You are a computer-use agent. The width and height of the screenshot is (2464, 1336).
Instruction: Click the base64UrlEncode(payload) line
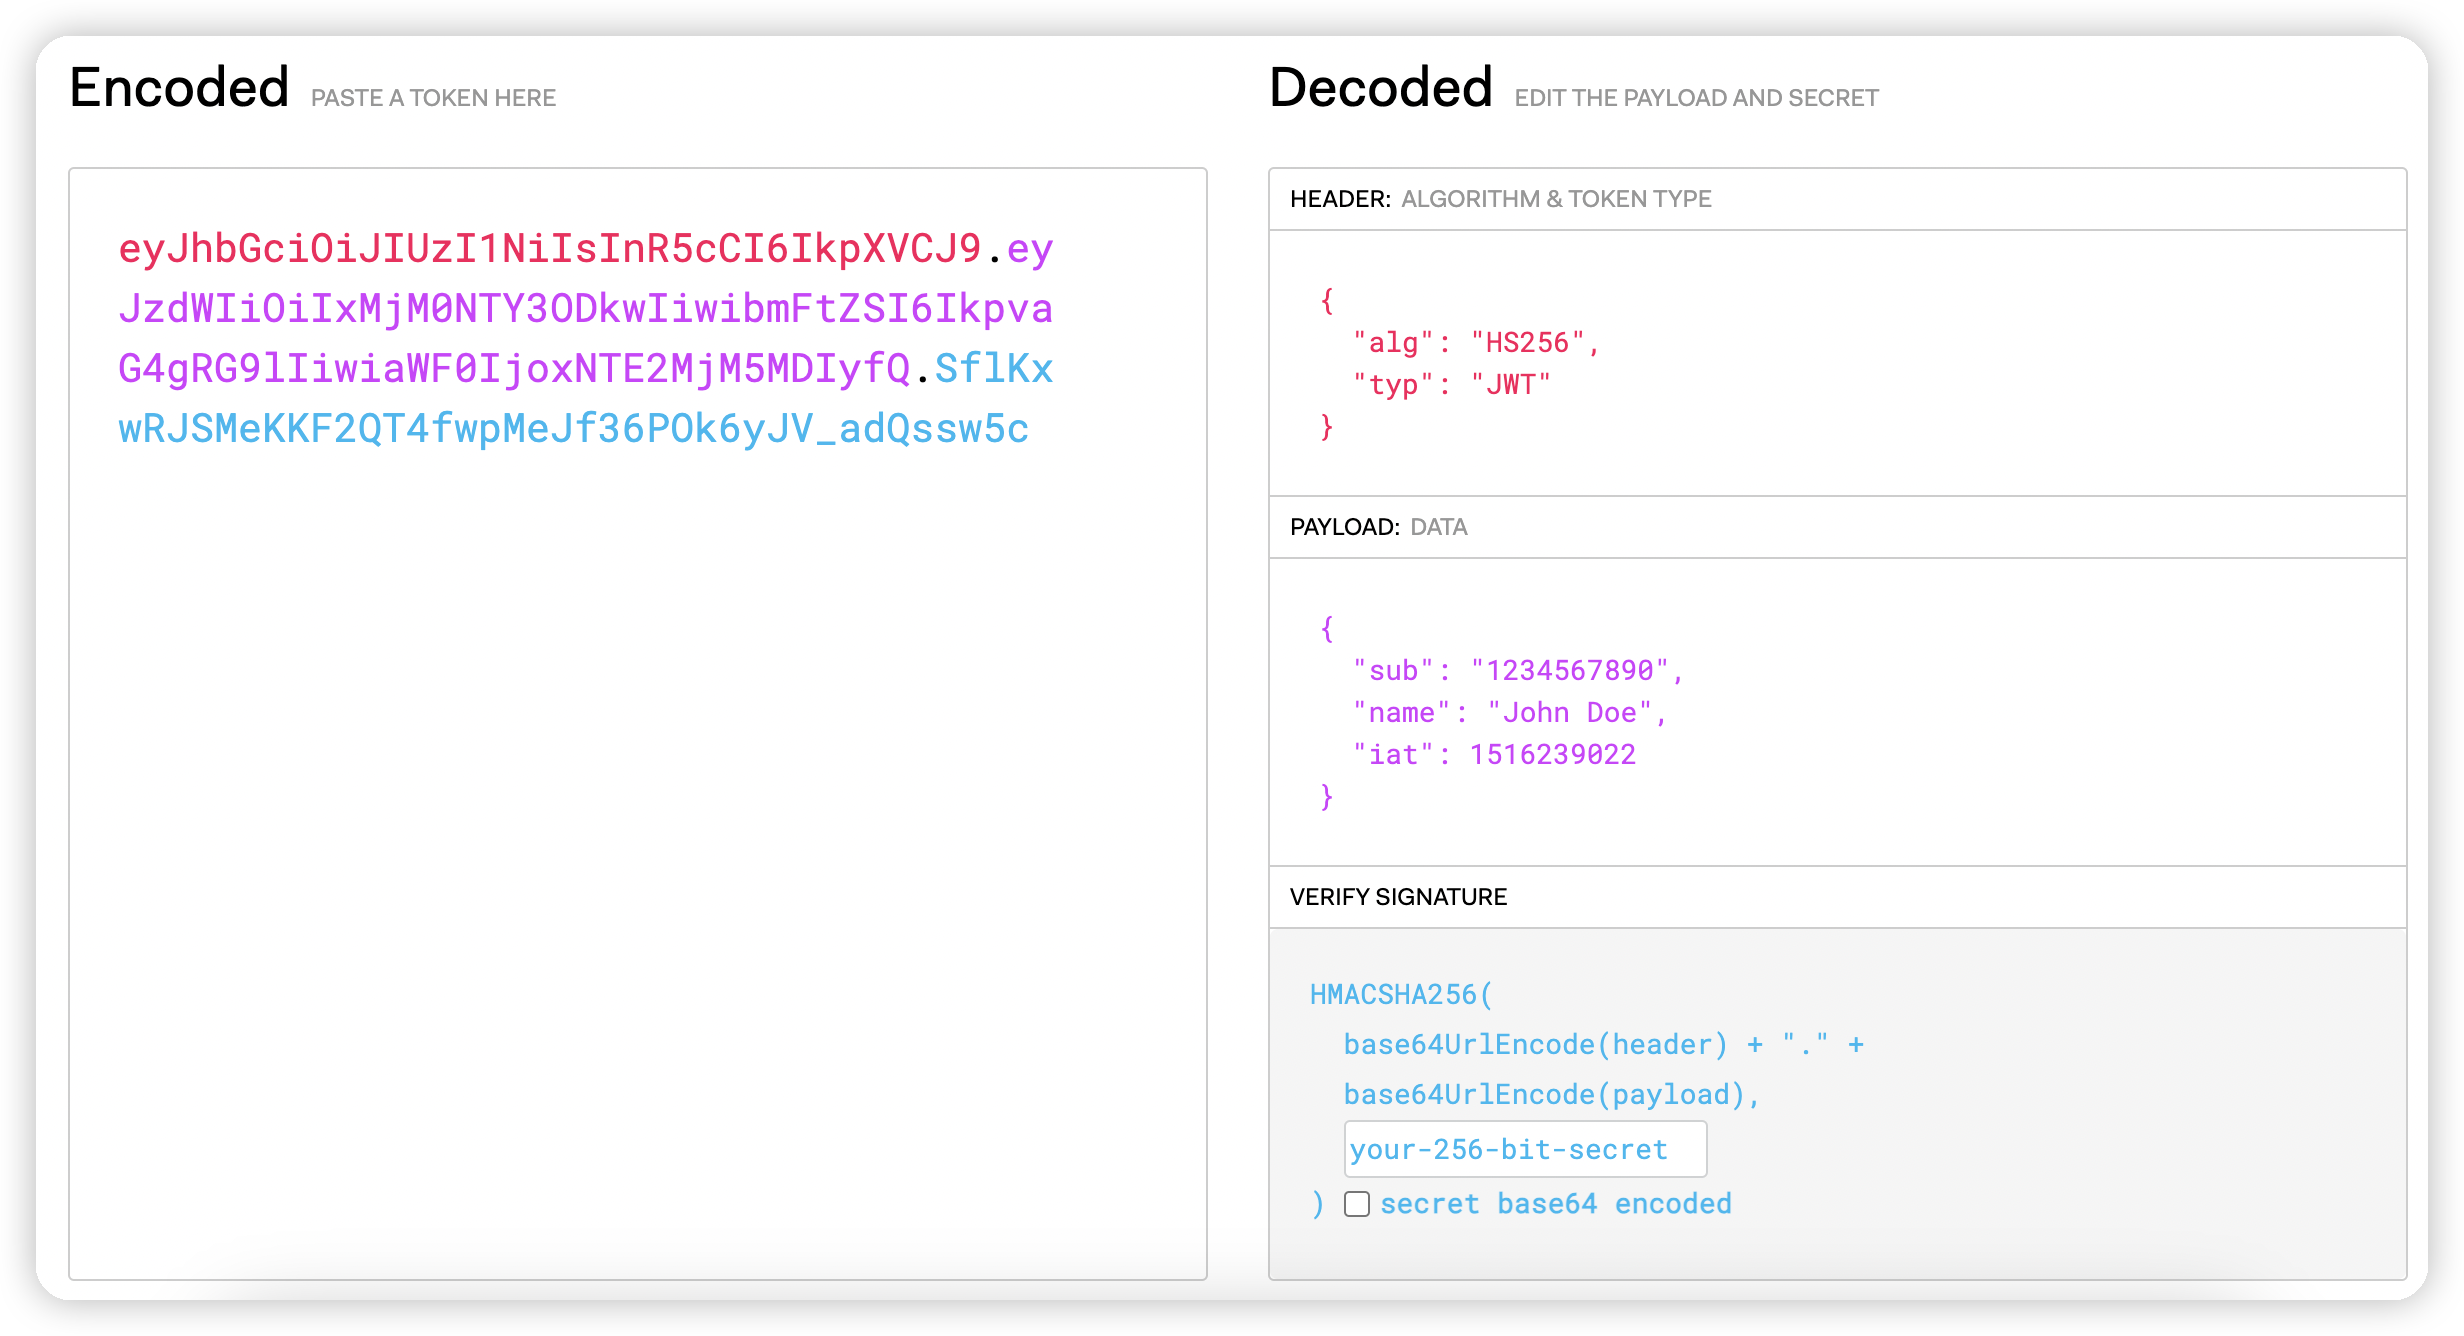point(1550,1095)
